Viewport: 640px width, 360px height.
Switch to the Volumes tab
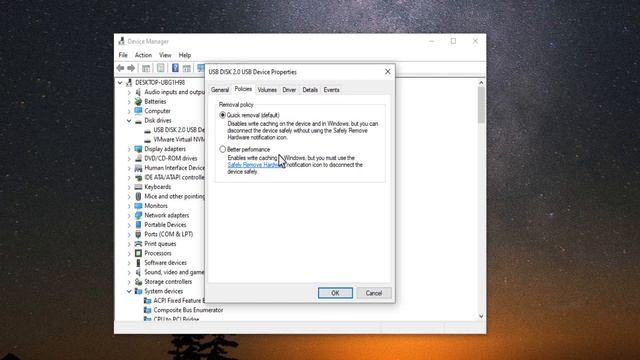267,90
